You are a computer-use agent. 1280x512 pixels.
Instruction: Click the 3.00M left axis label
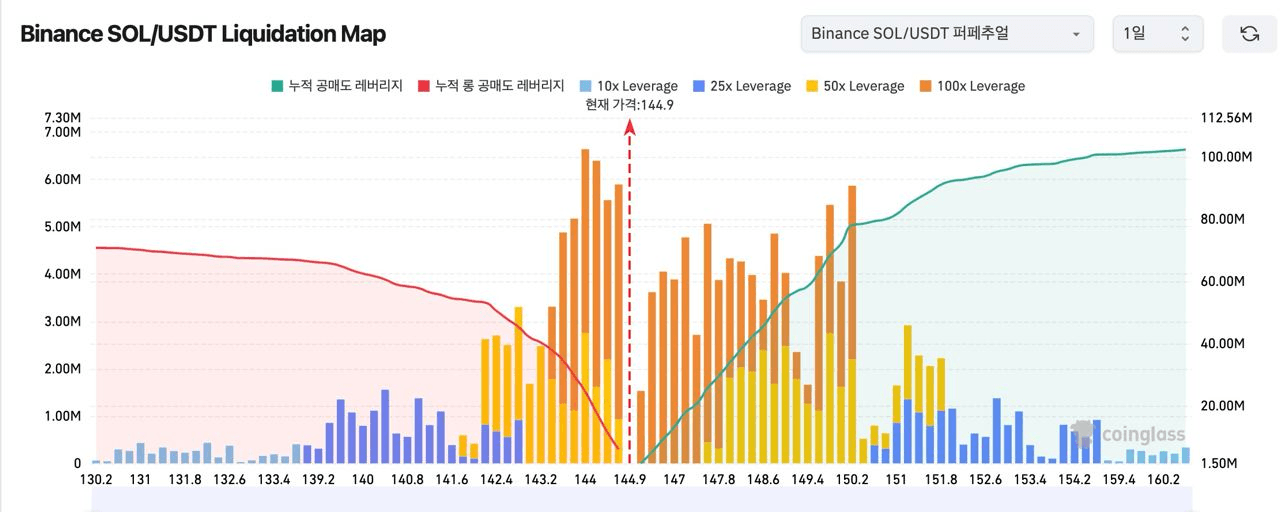pos(62,322)
